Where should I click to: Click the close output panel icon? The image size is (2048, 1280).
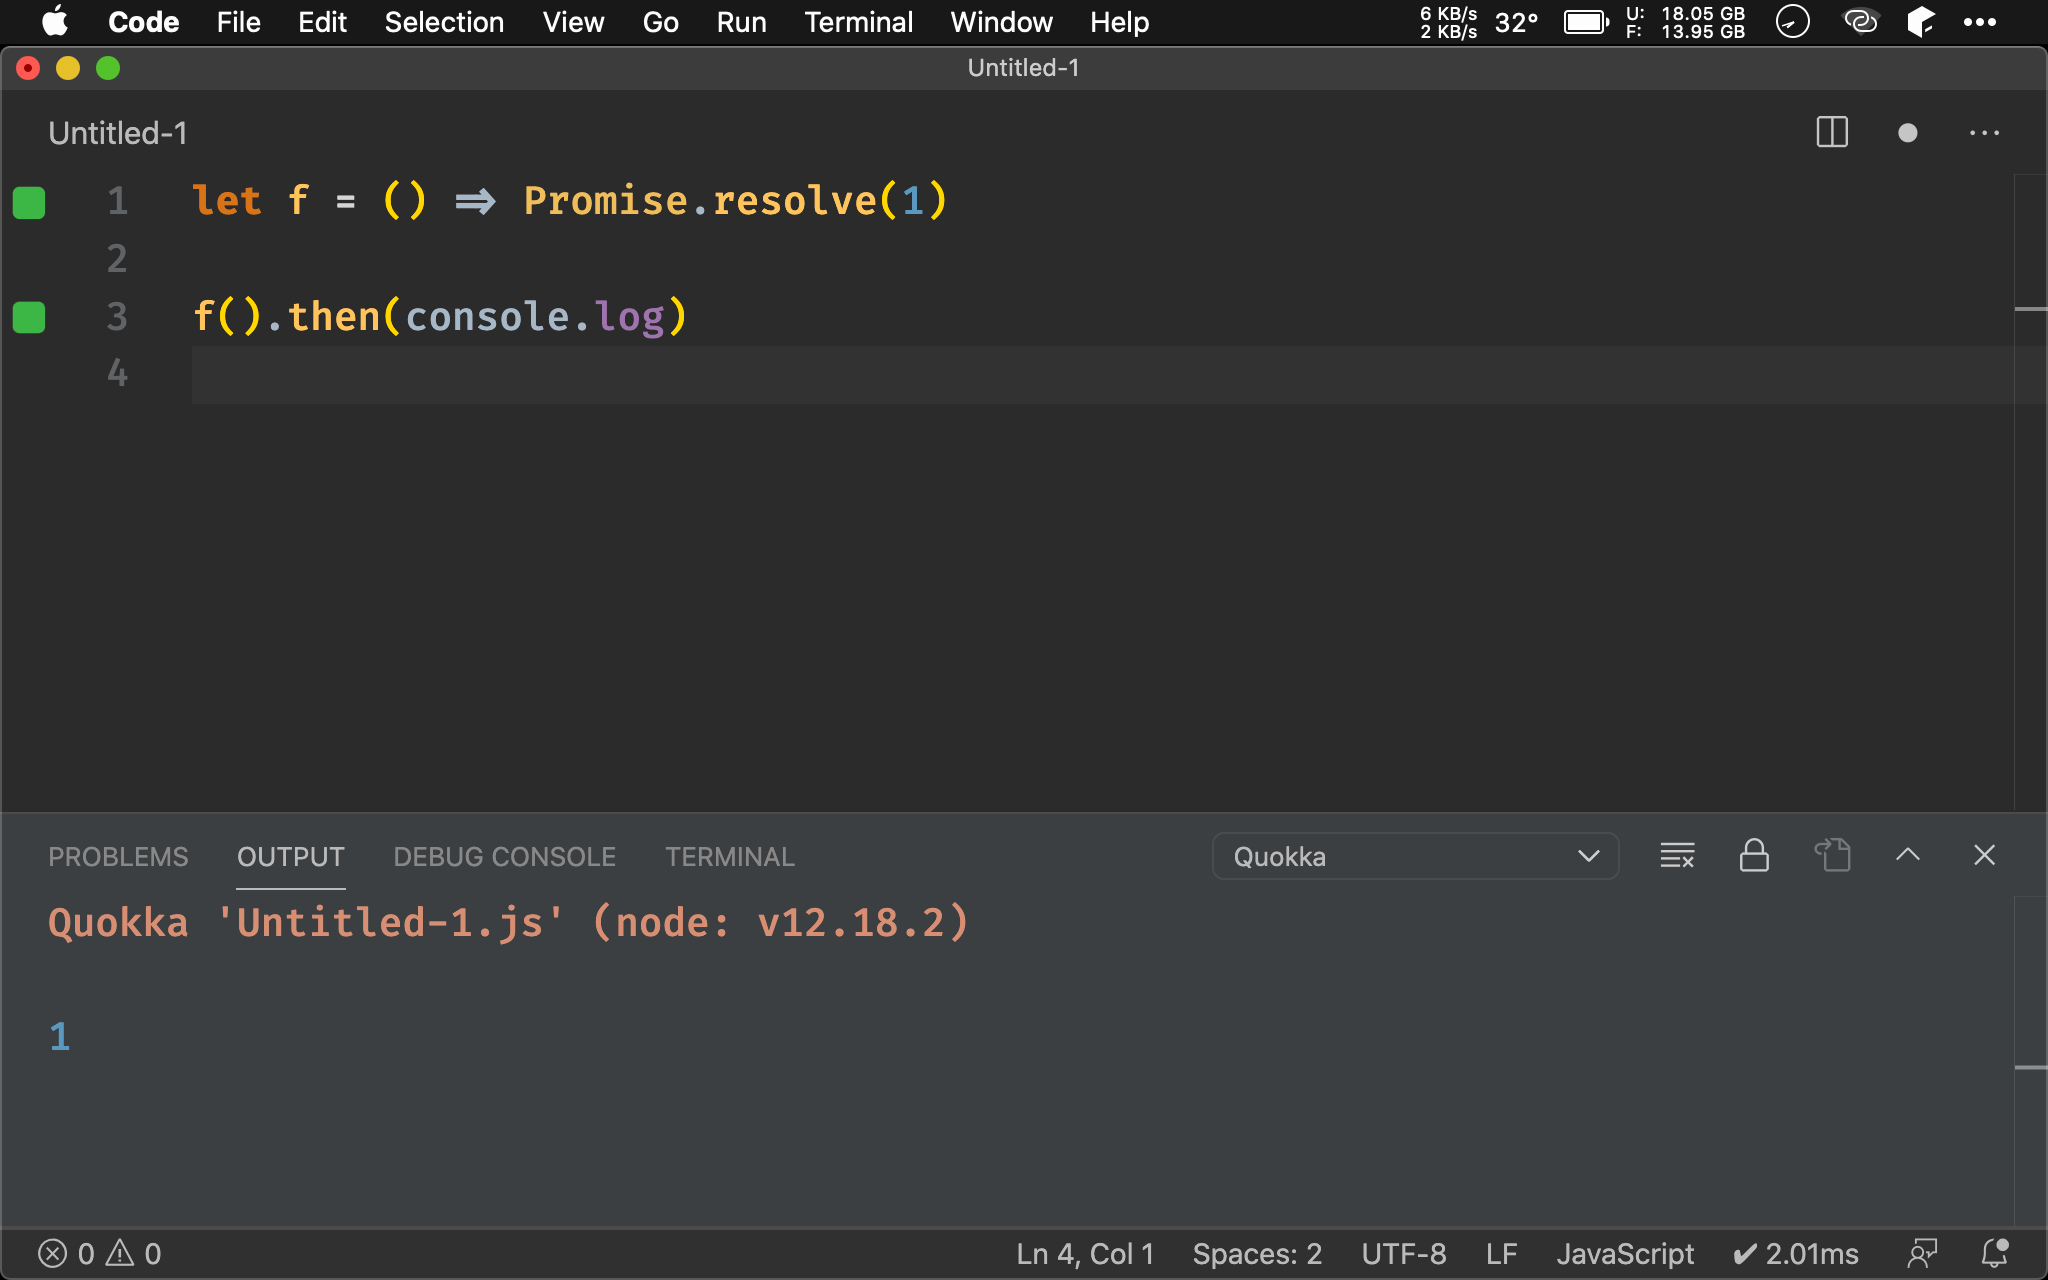click(1985, 854)
